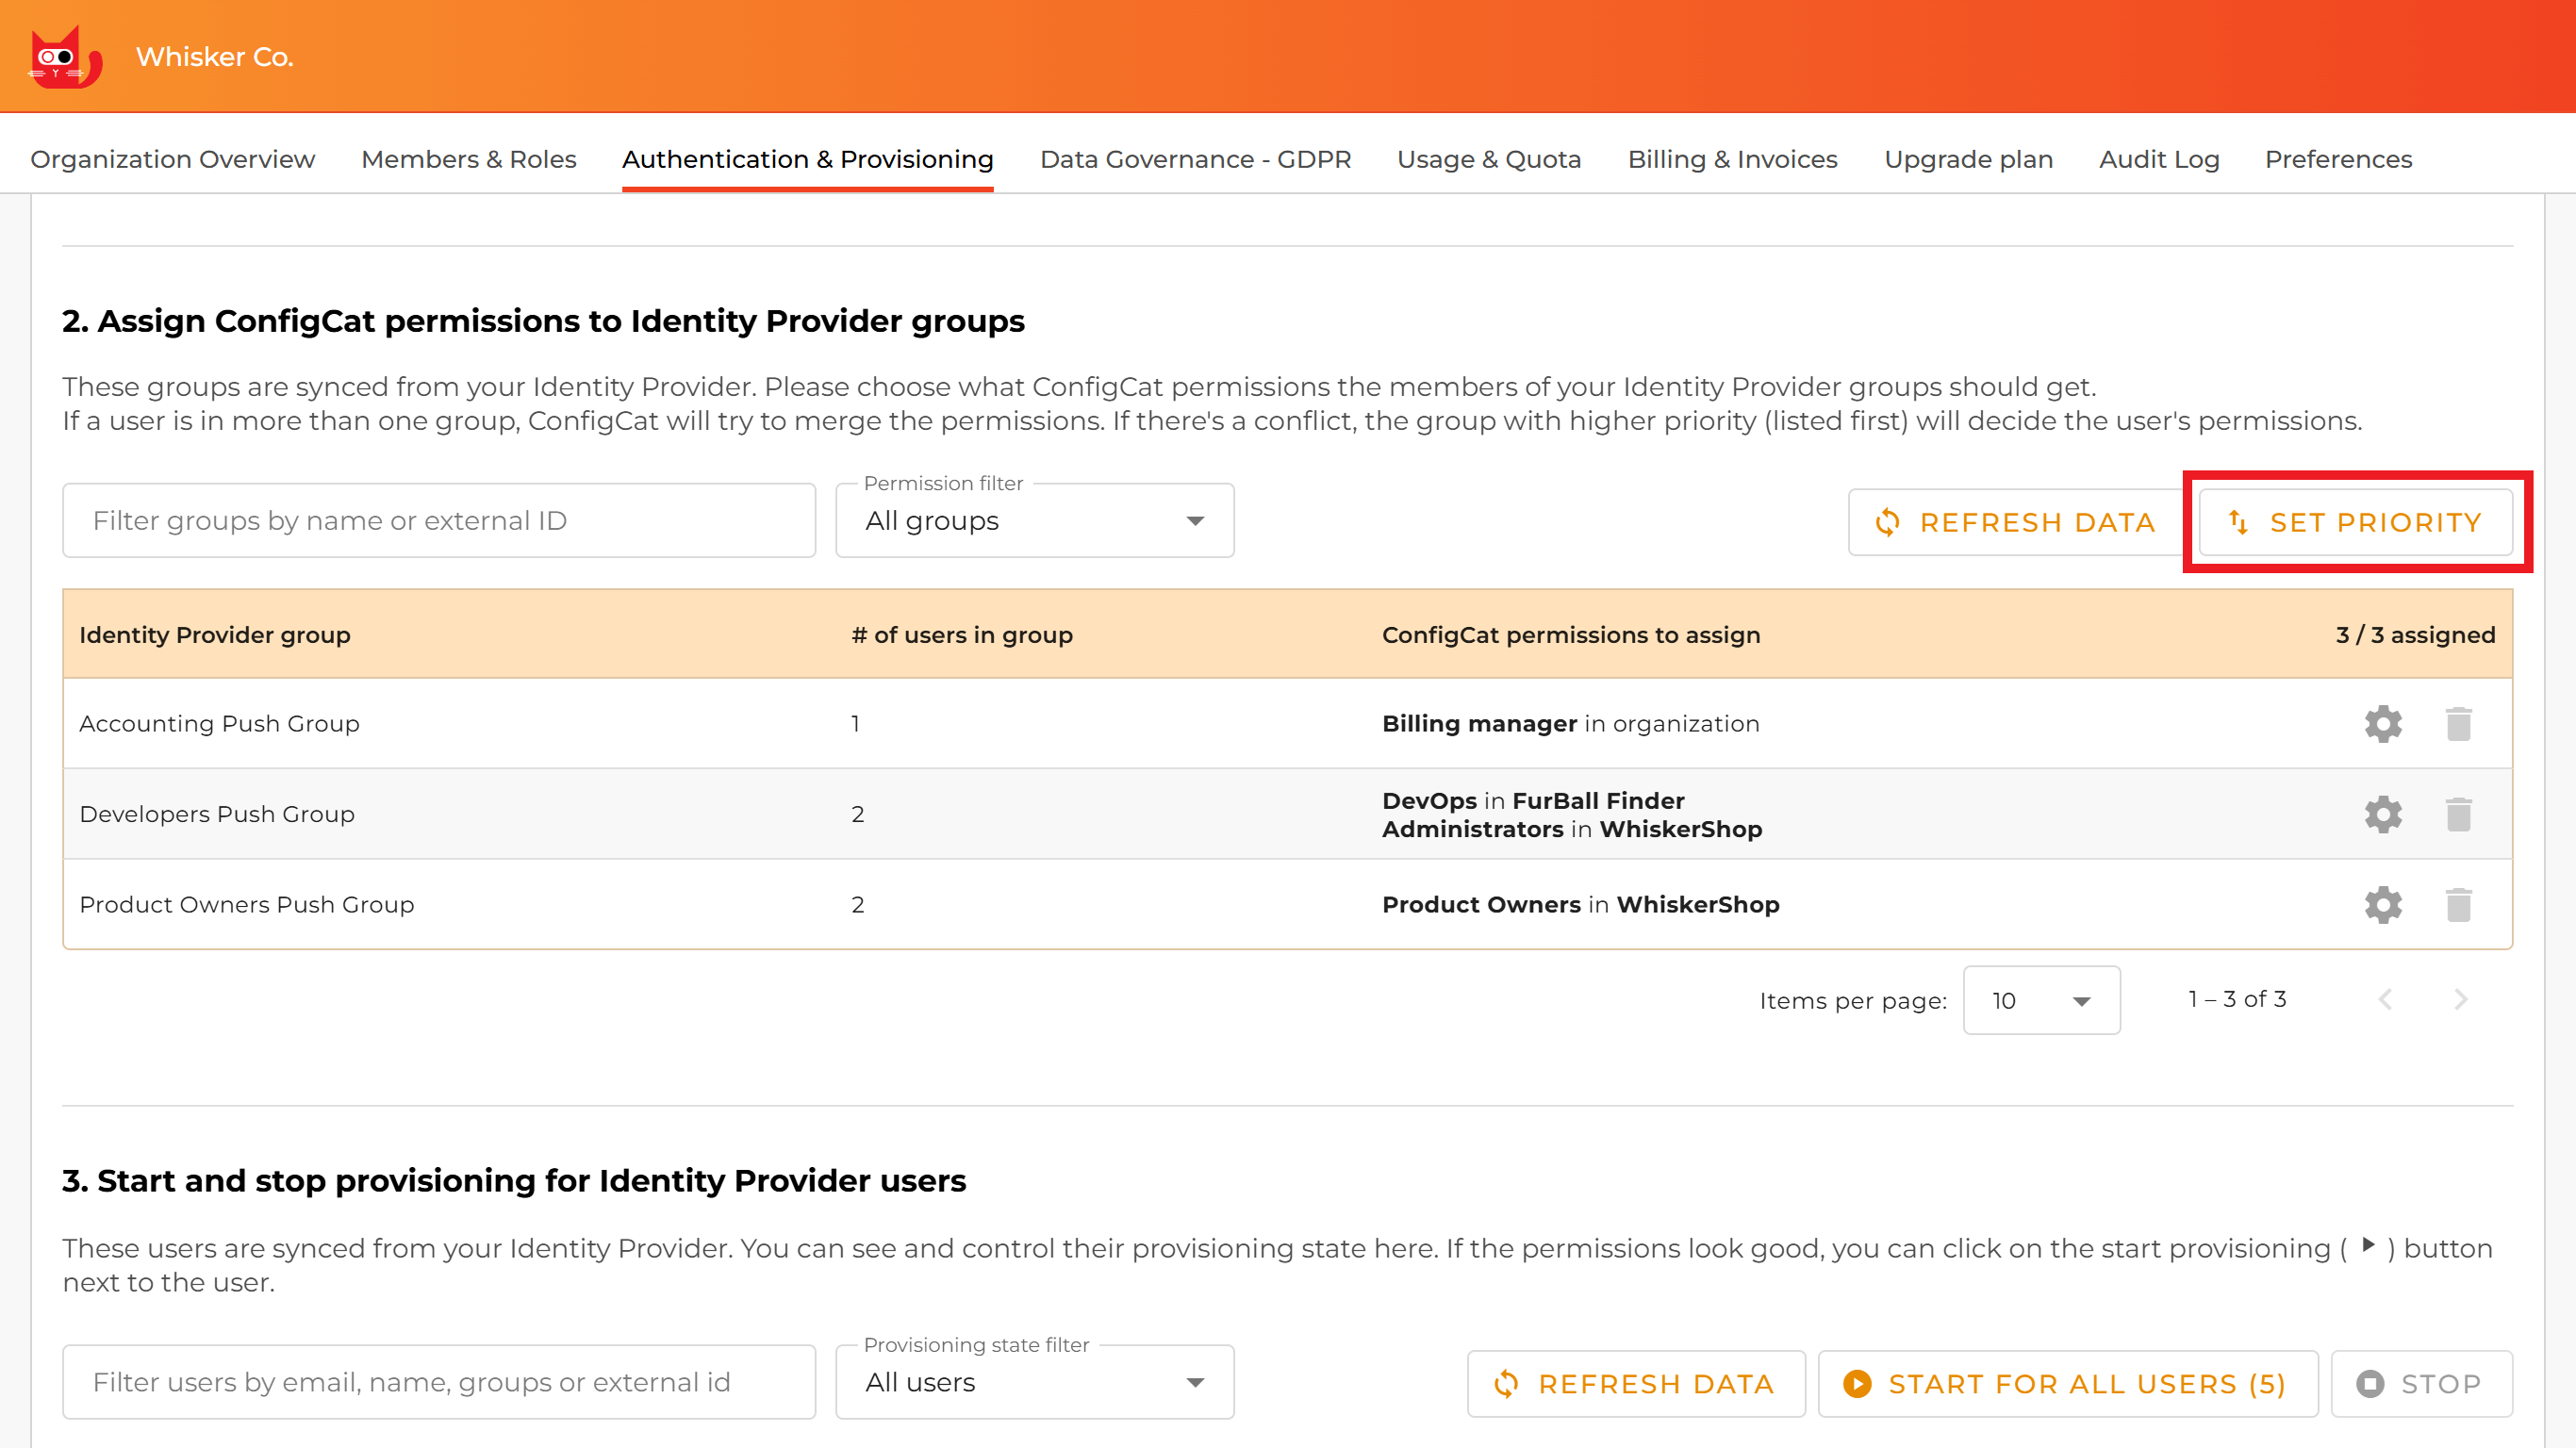2576x1448 pixels.
Task: Go to next page of groups
Action: [x=2461, y=998]
